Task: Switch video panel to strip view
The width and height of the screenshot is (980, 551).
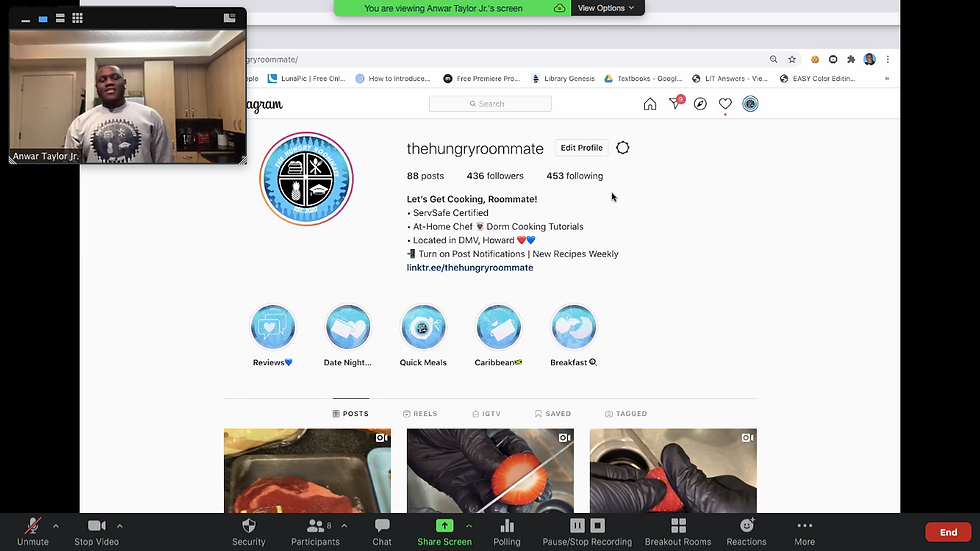Action: pyautogui.click(x=60, y=18)
